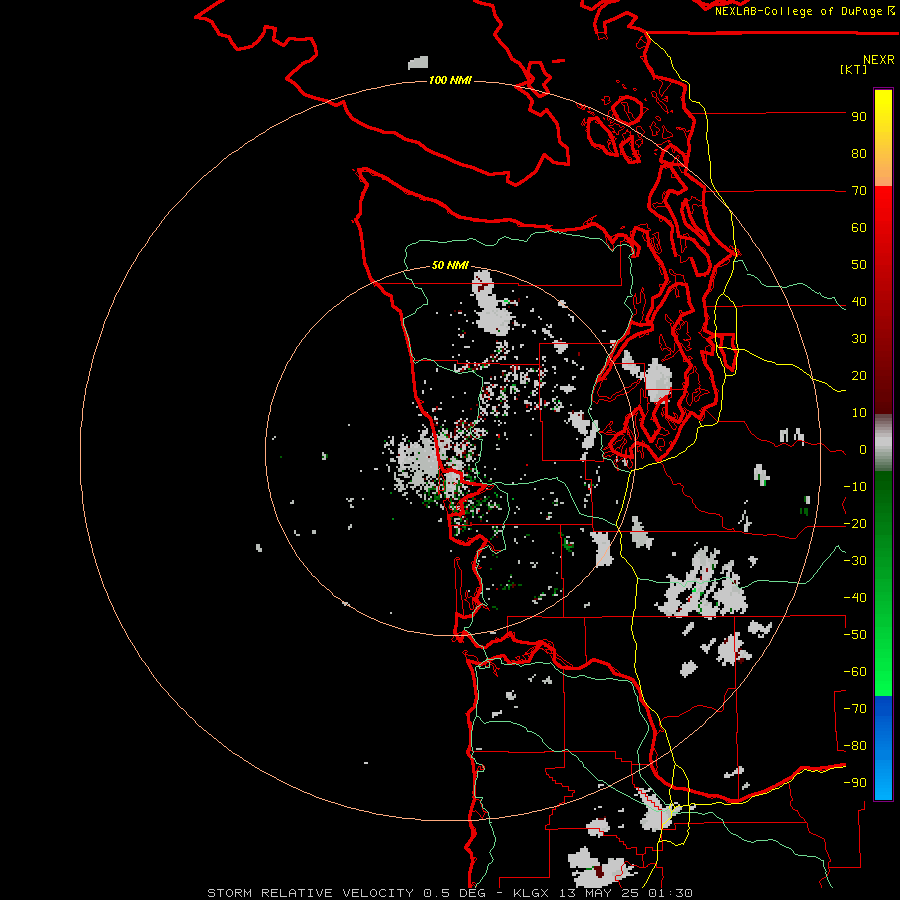The height and width of the screenshot is (900, 900).
Task: Click the NEXLAB-College of DuPage label
Action: pyautogui.click(x=804, y=11)
